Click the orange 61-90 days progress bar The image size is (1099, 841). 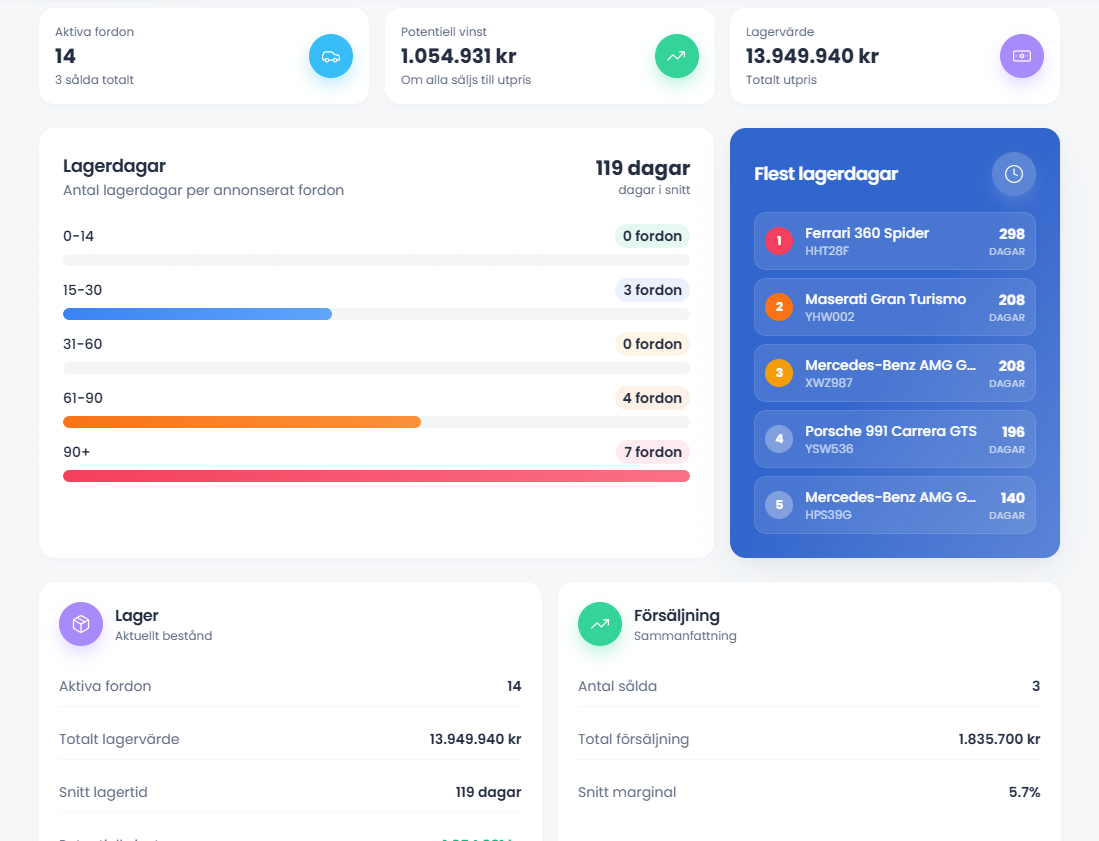tap(242, 422)
